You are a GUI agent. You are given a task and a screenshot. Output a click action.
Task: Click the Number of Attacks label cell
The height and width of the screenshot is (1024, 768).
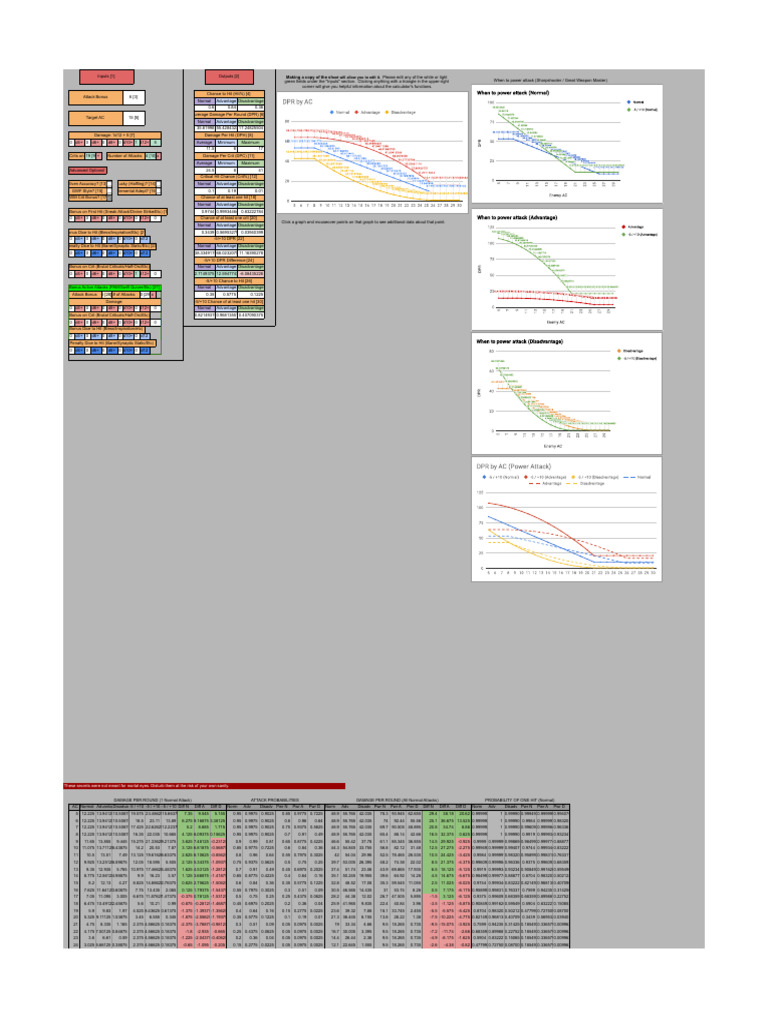[x=125, y=156]
